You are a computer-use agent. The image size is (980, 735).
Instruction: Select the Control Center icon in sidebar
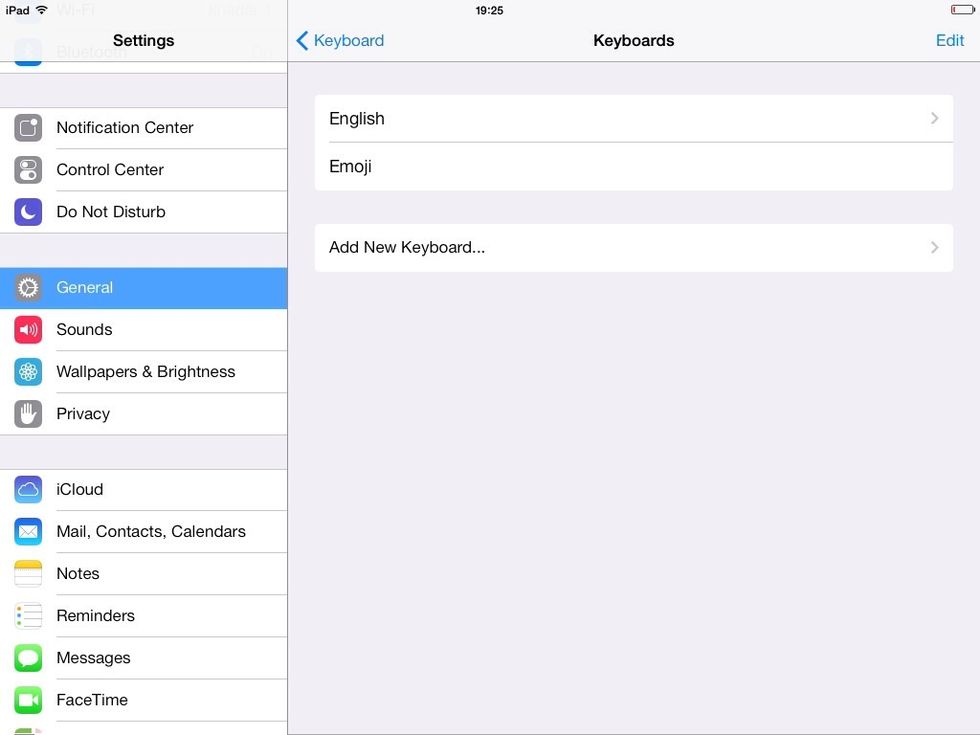coord(27,169)
